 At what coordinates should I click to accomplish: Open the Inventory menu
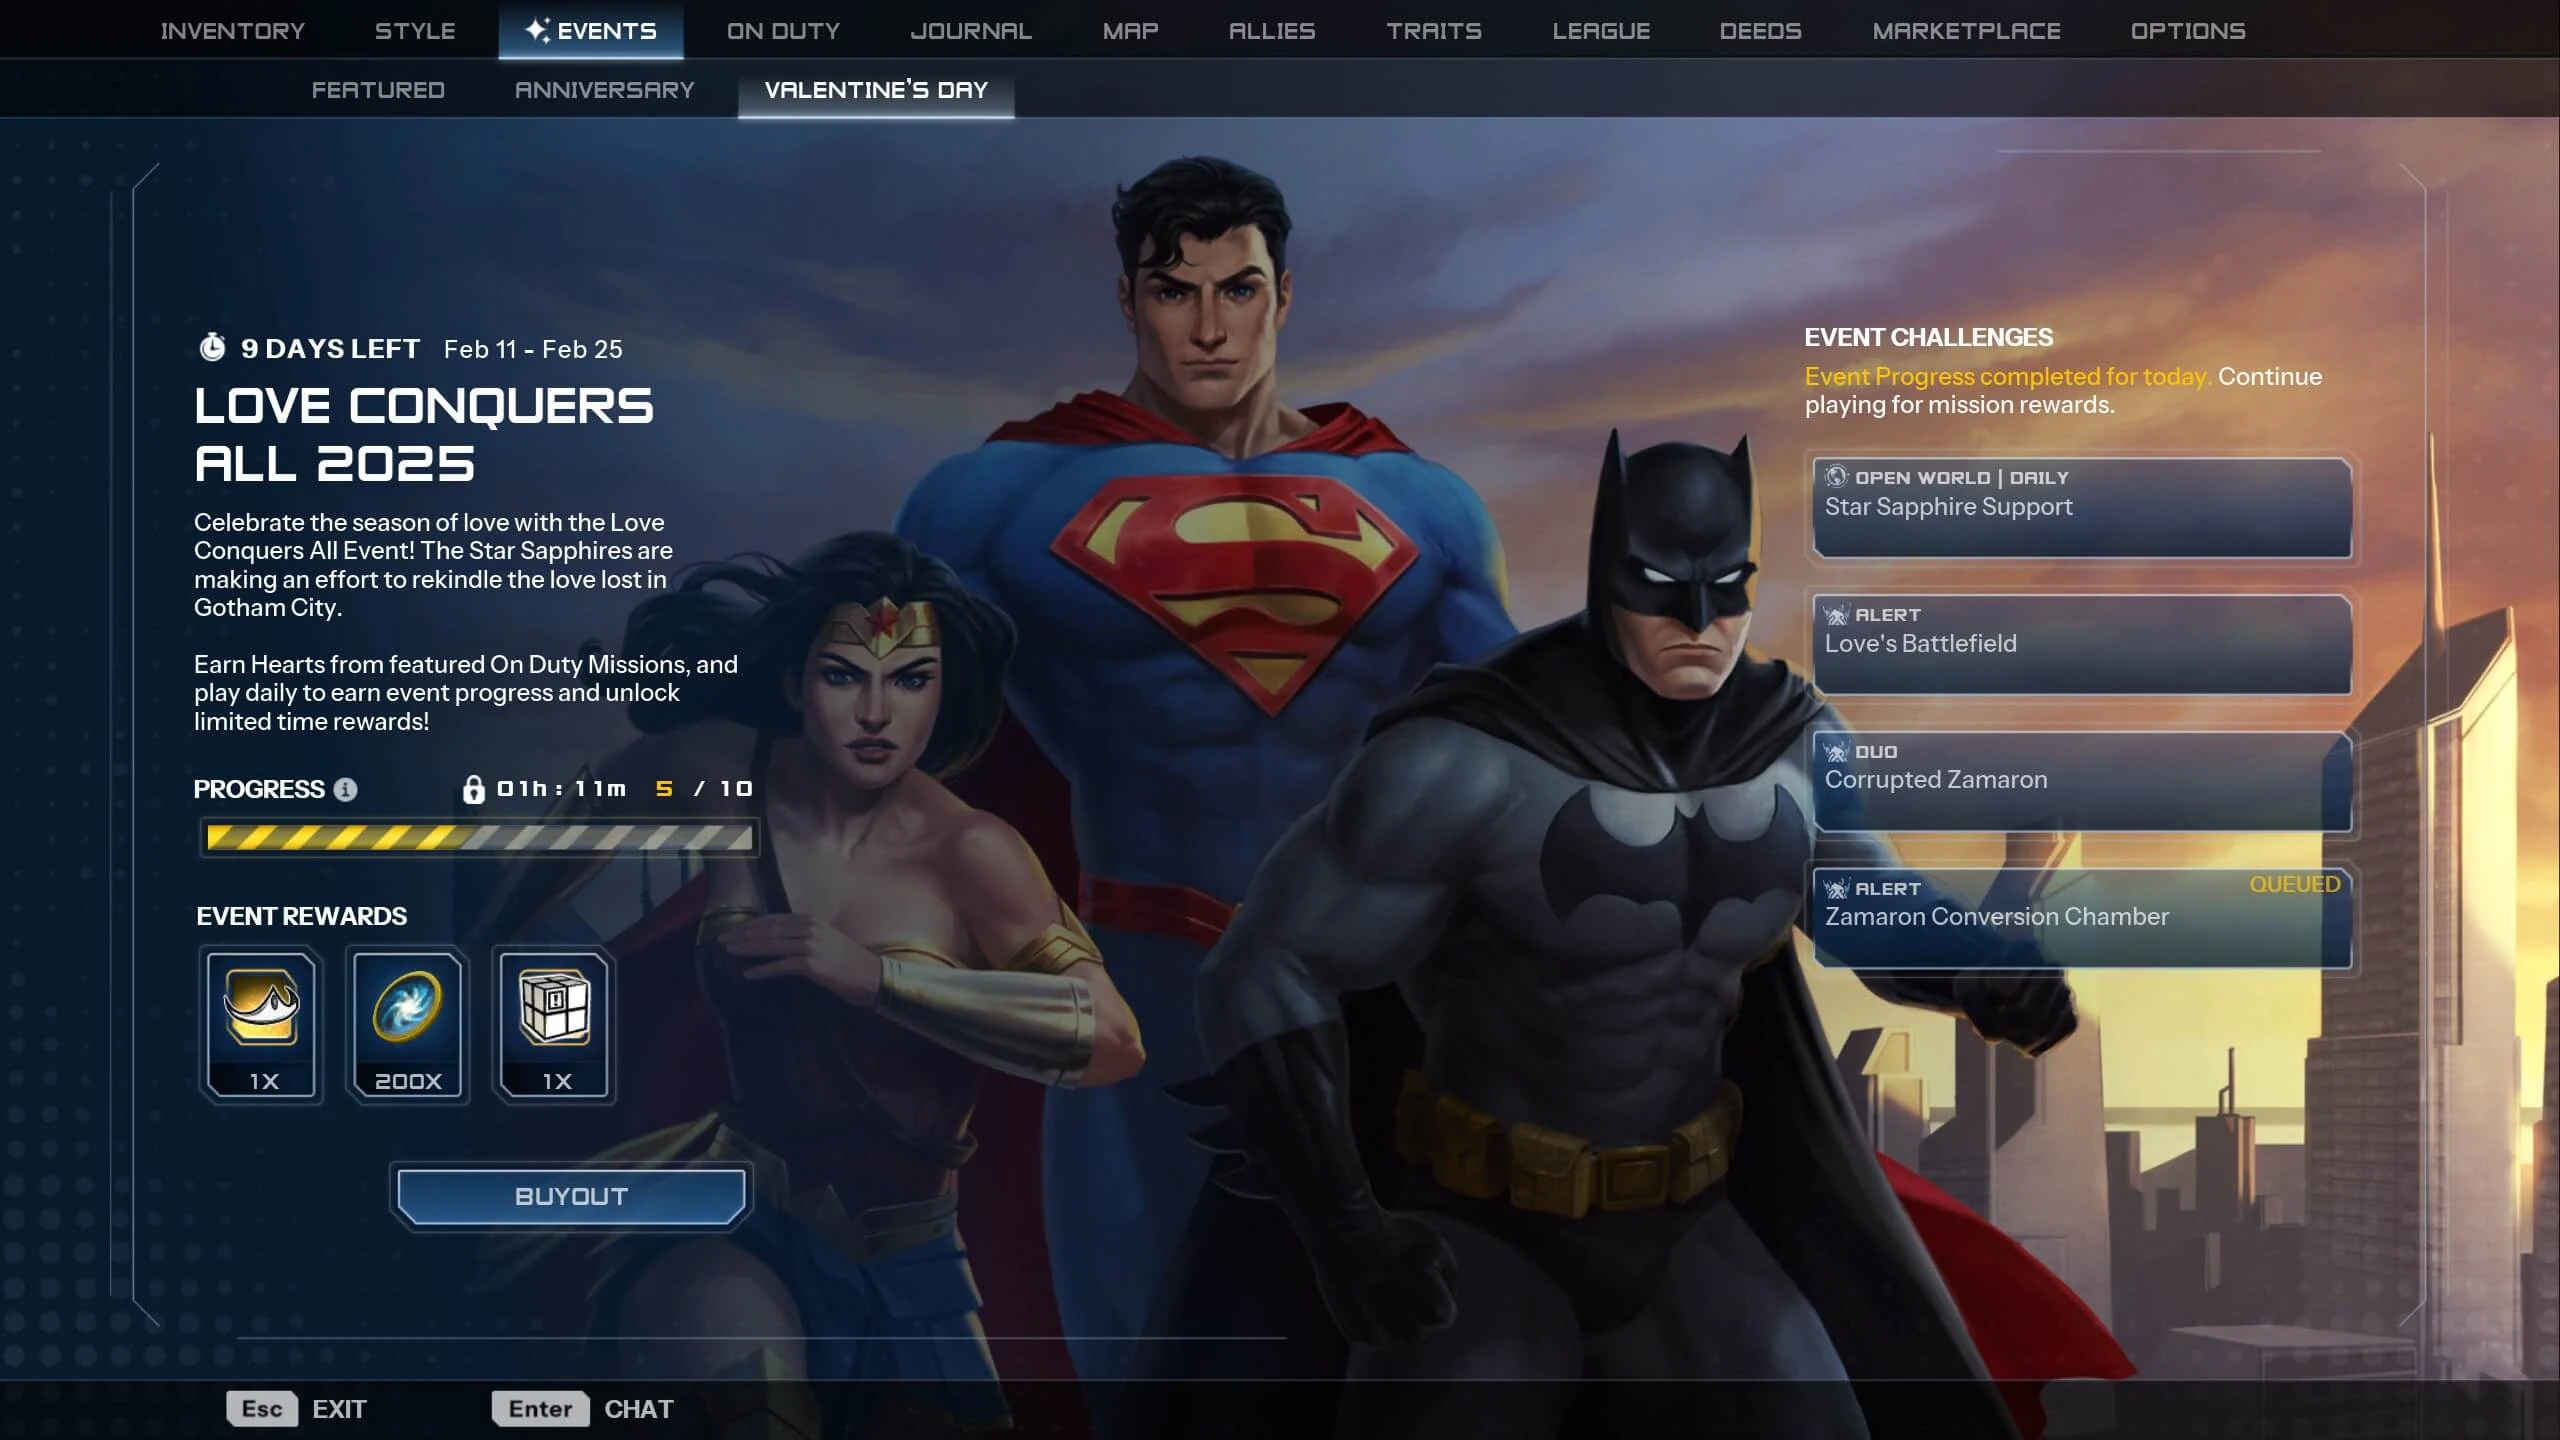coord(233,31)
